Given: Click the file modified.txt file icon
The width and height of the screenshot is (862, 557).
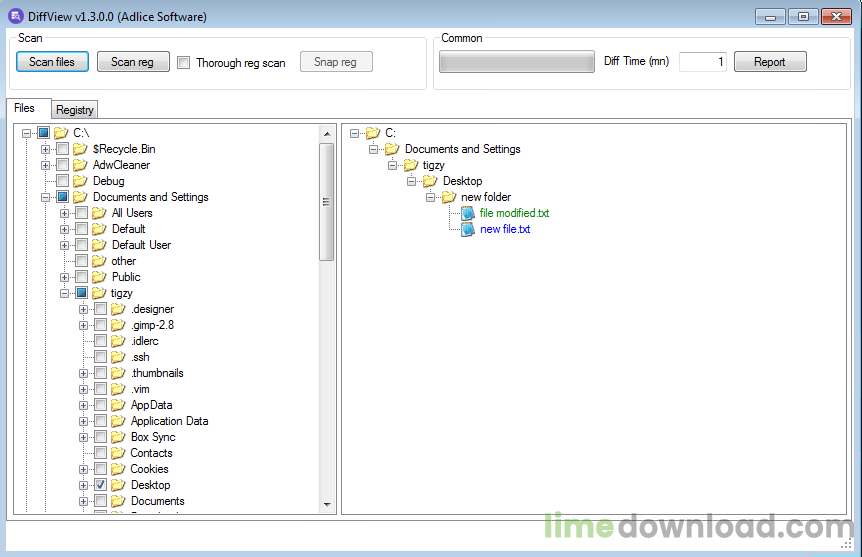Looking at the screenshot, I should [468, 213].
